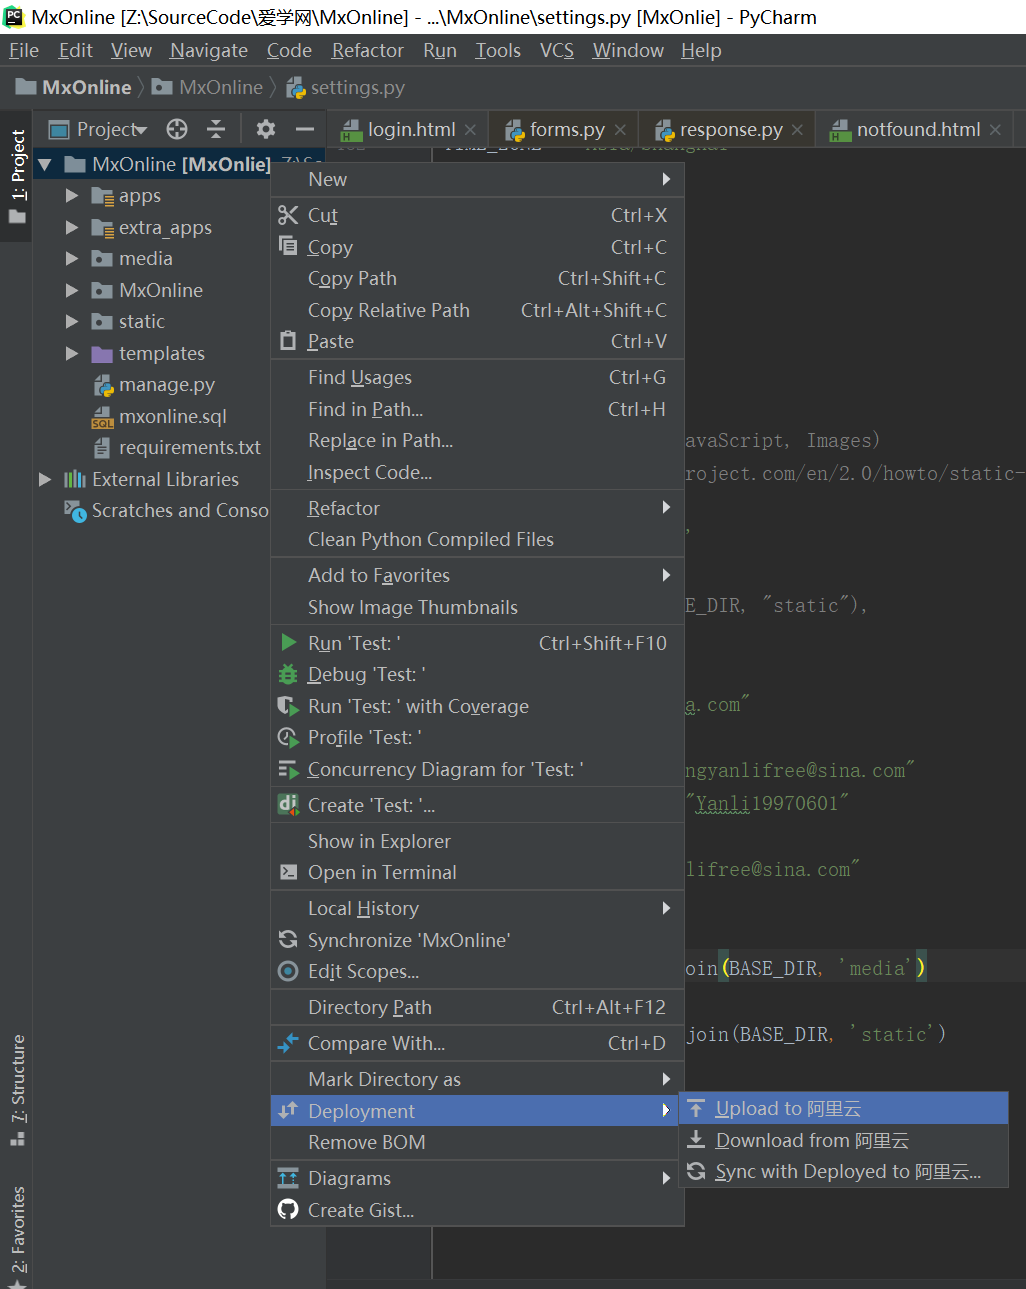Click the Sync with Deployed icon

click(x=696, y=1171)
